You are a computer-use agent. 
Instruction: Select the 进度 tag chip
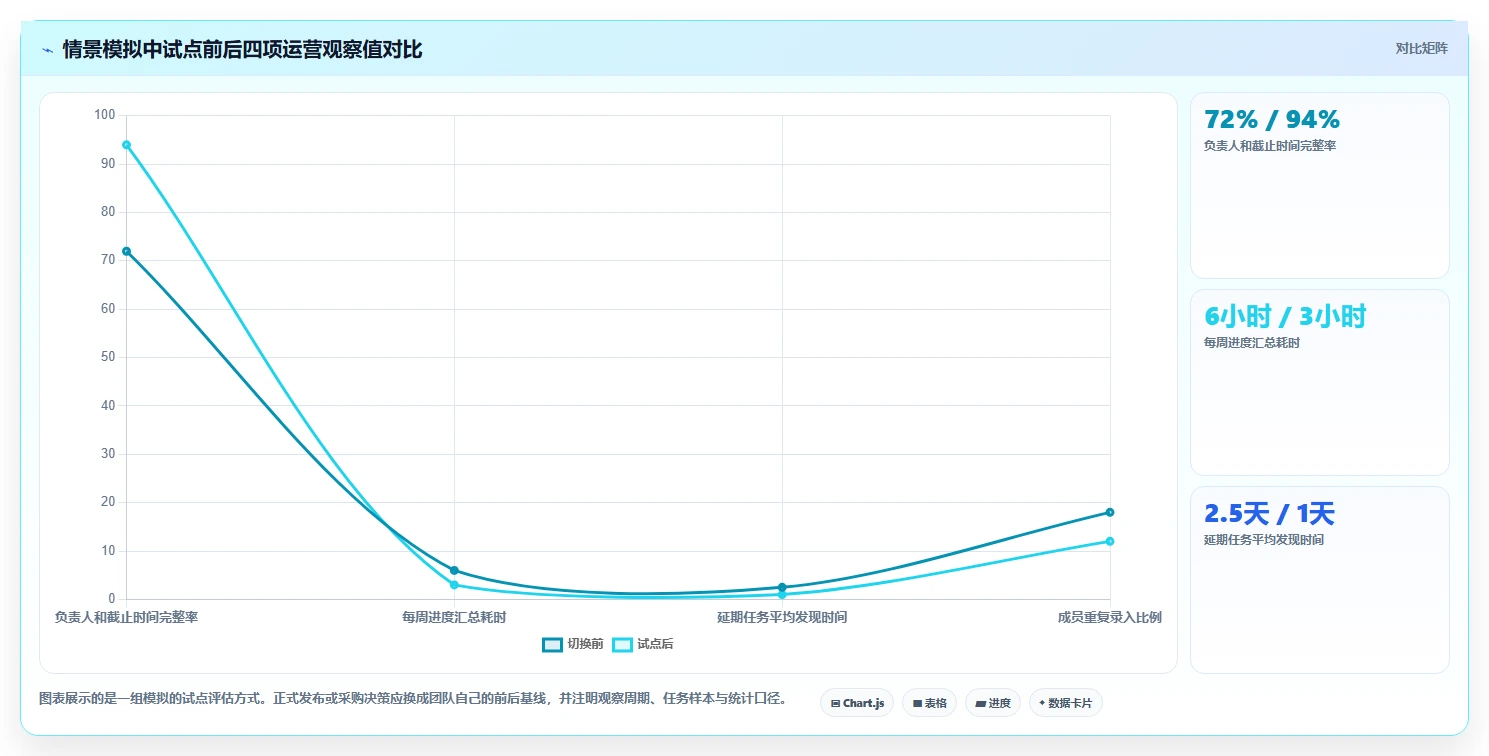coord(992,703)
